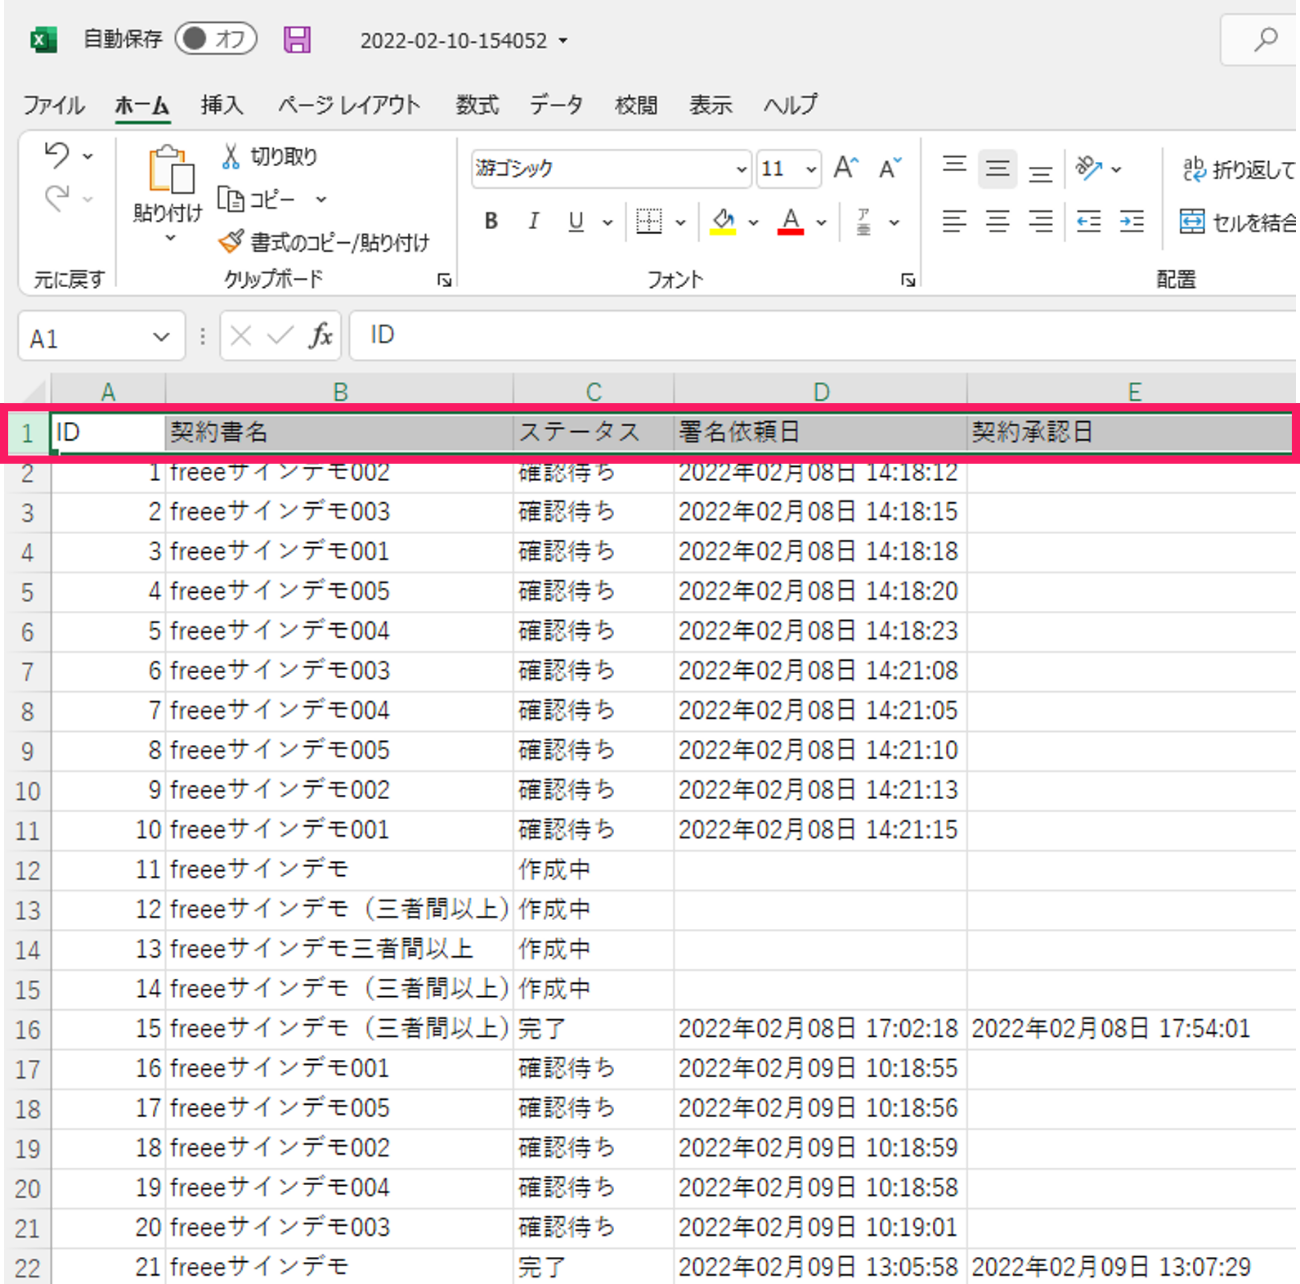Click the Save floppy disk icon

pos(297,39)
